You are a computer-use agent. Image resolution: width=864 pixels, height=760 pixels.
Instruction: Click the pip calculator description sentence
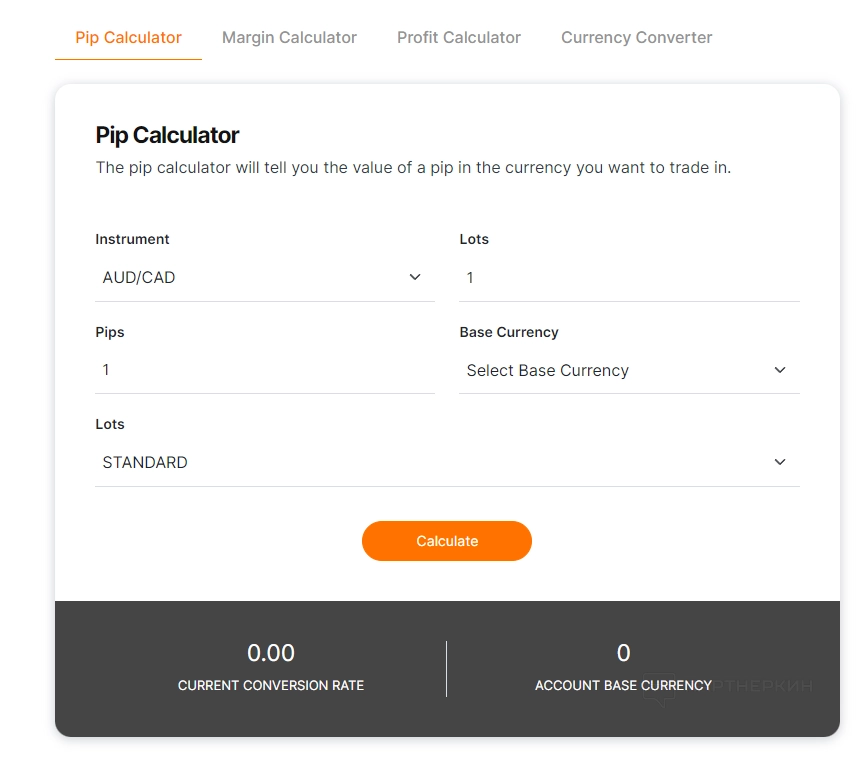pyautogui.click(x=413, y=168)
